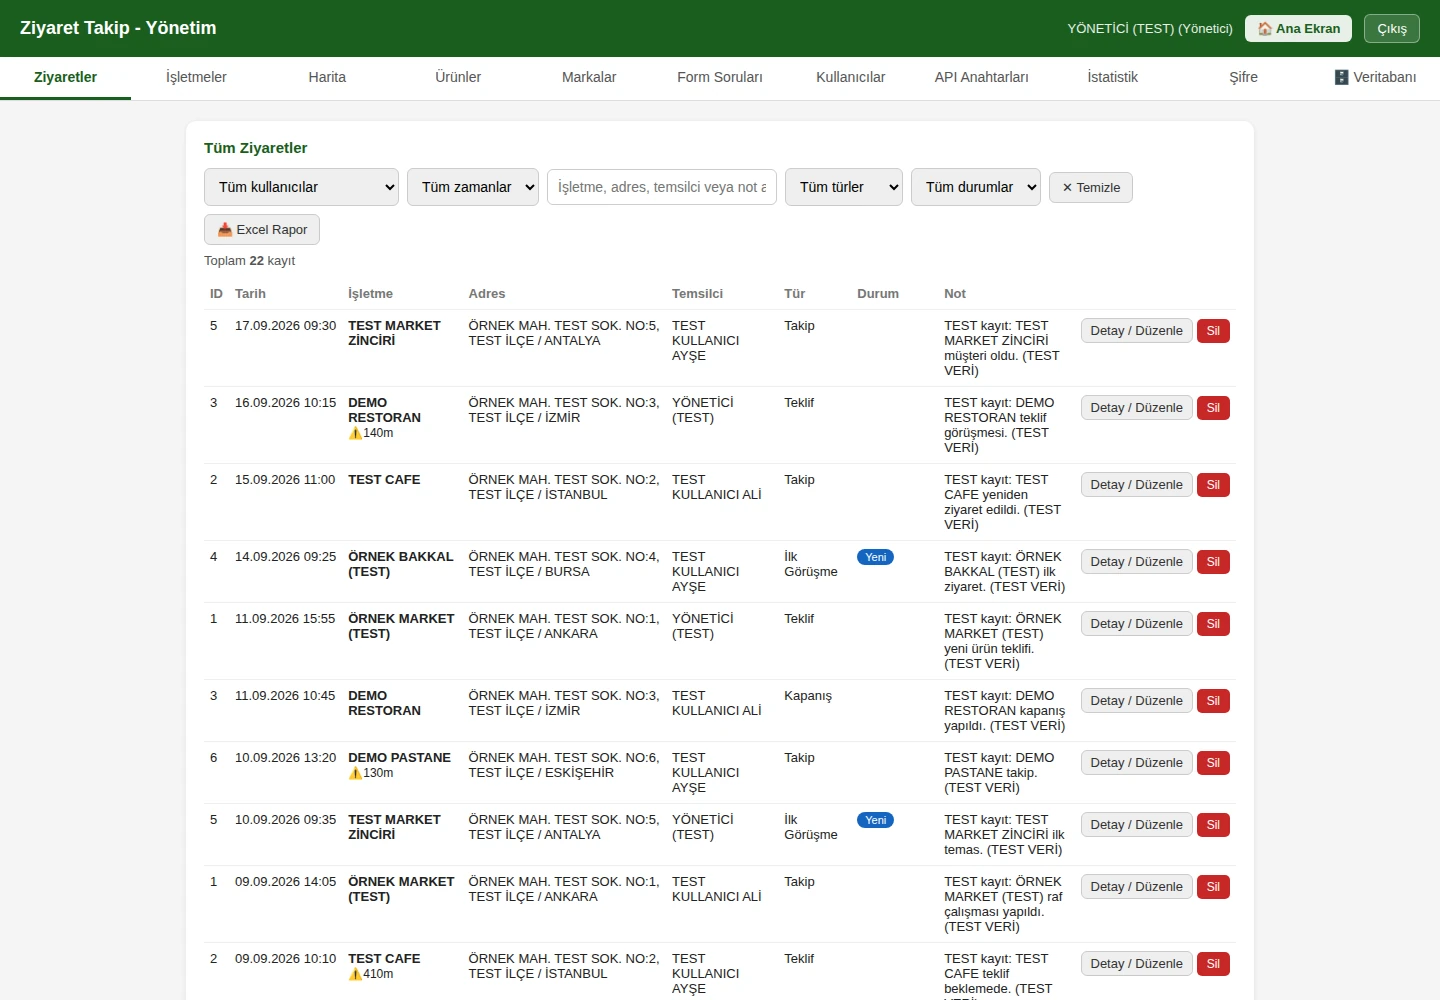Go to the İstatistik tab
The height and width of the screenshot is (1000, 1440).
[1113, 77]
